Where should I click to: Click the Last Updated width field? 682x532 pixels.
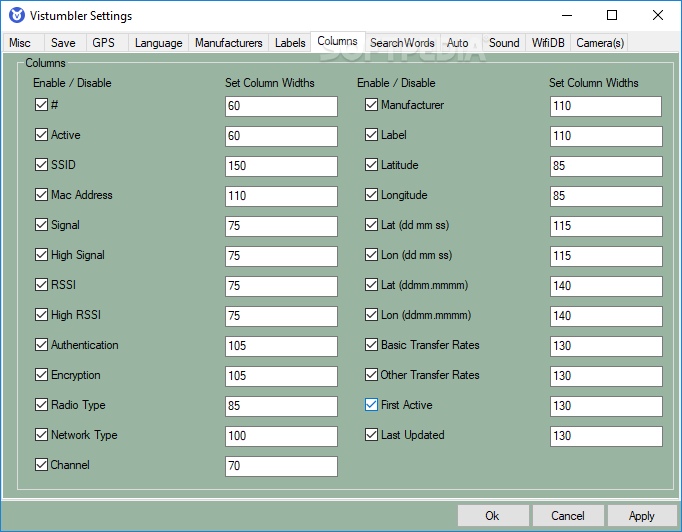[x=605, y=436]
